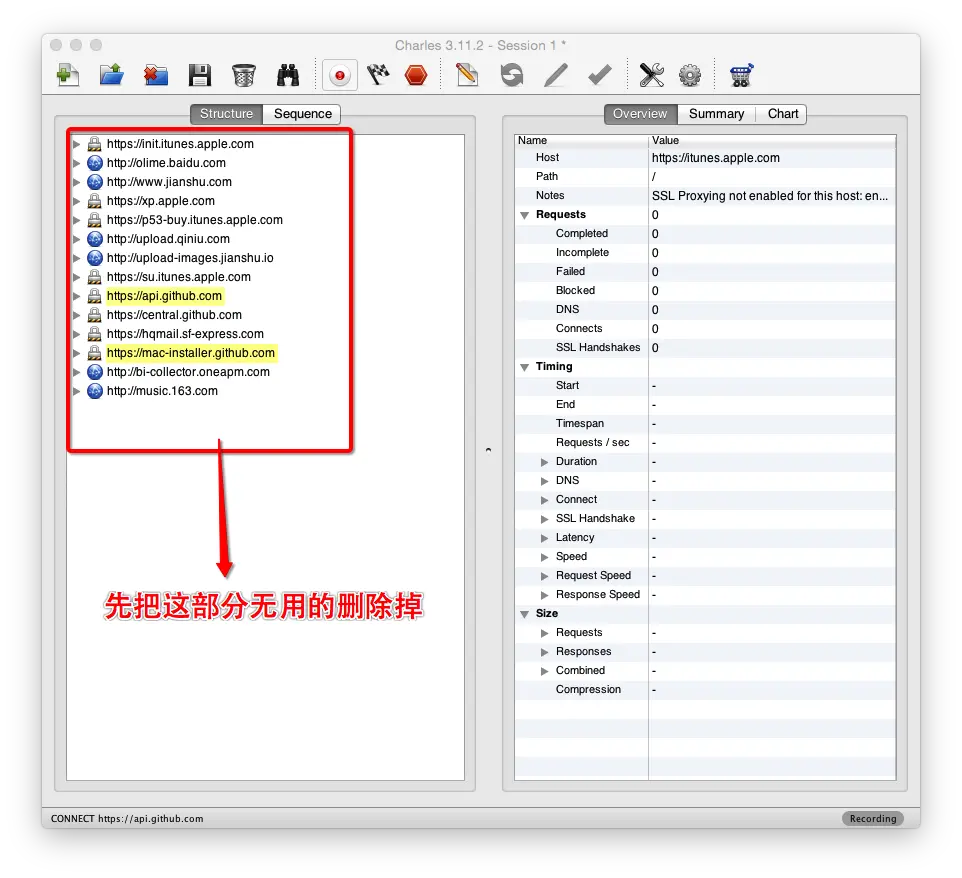Screen dimensions: 962x878
Task: Click the Requests / sec row
Action: click(x=705, y=442)
